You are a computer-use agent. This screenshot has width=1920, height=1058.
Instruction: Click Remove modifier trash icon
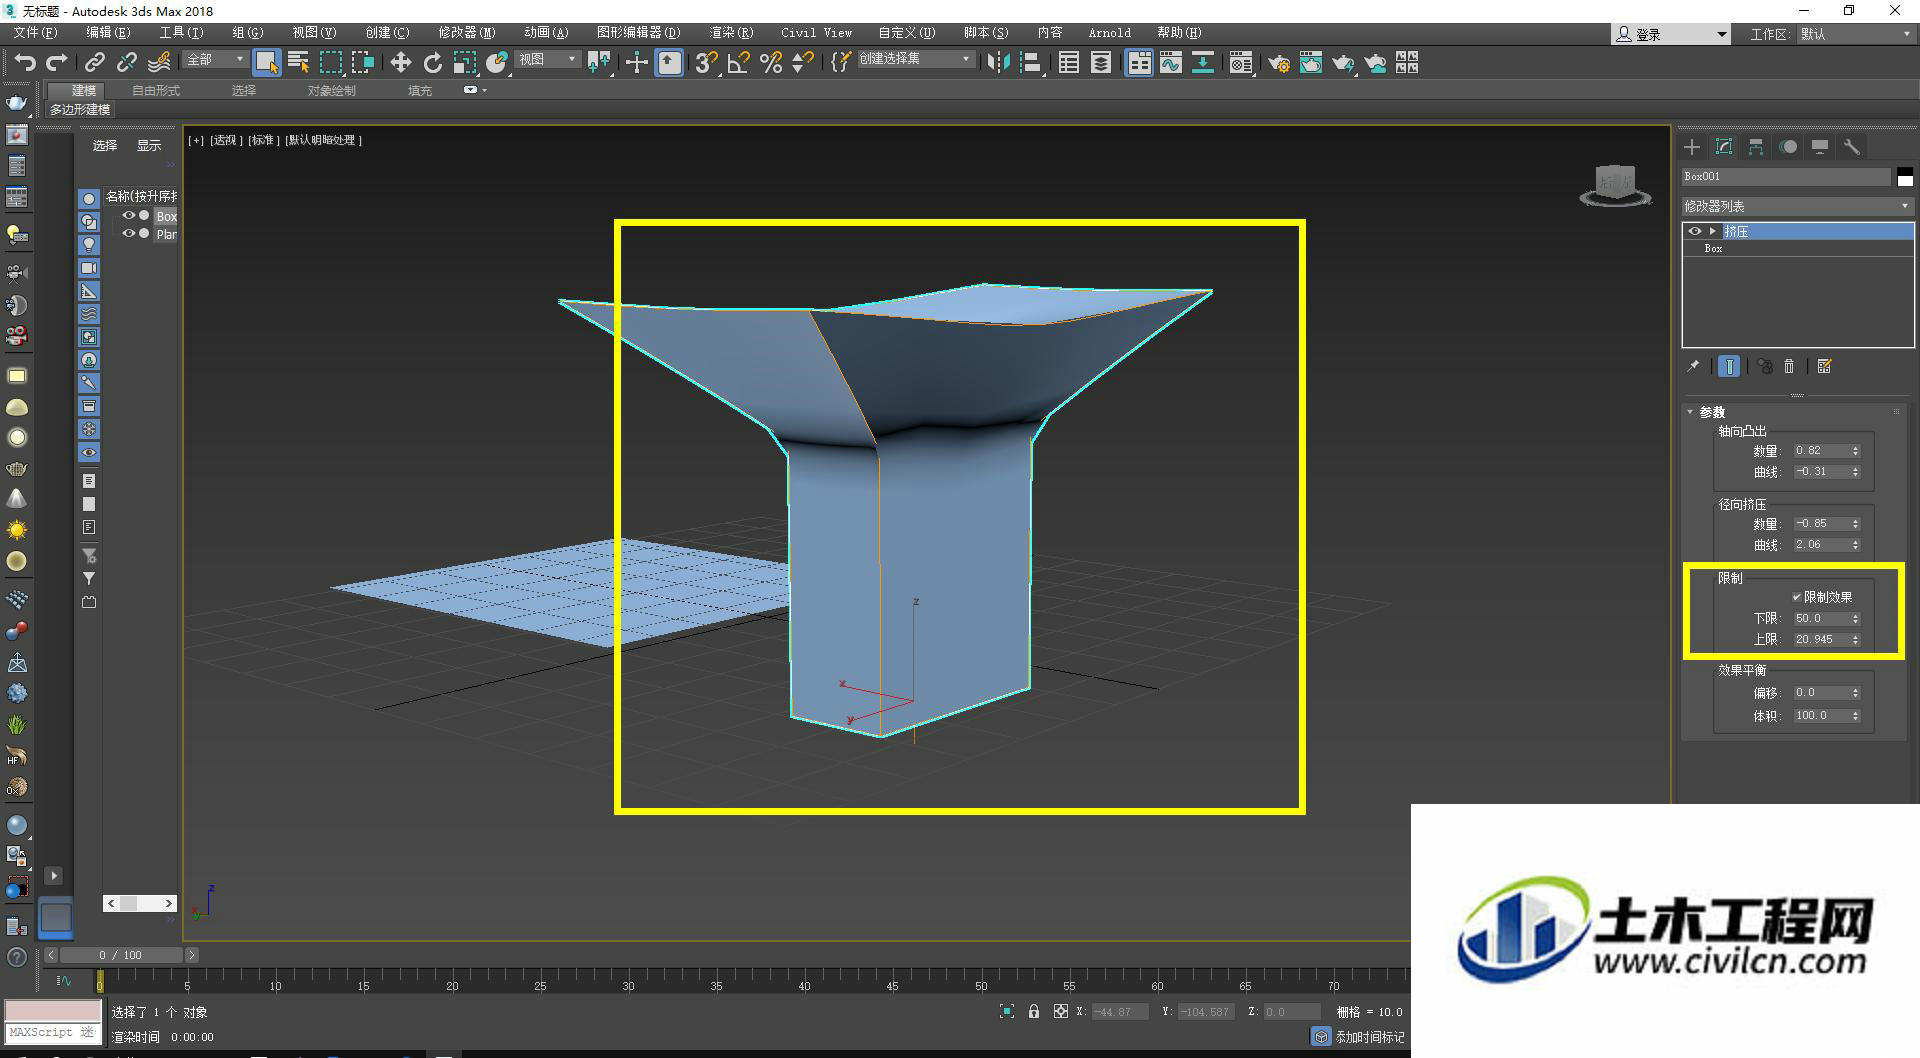coord(1789,366)
